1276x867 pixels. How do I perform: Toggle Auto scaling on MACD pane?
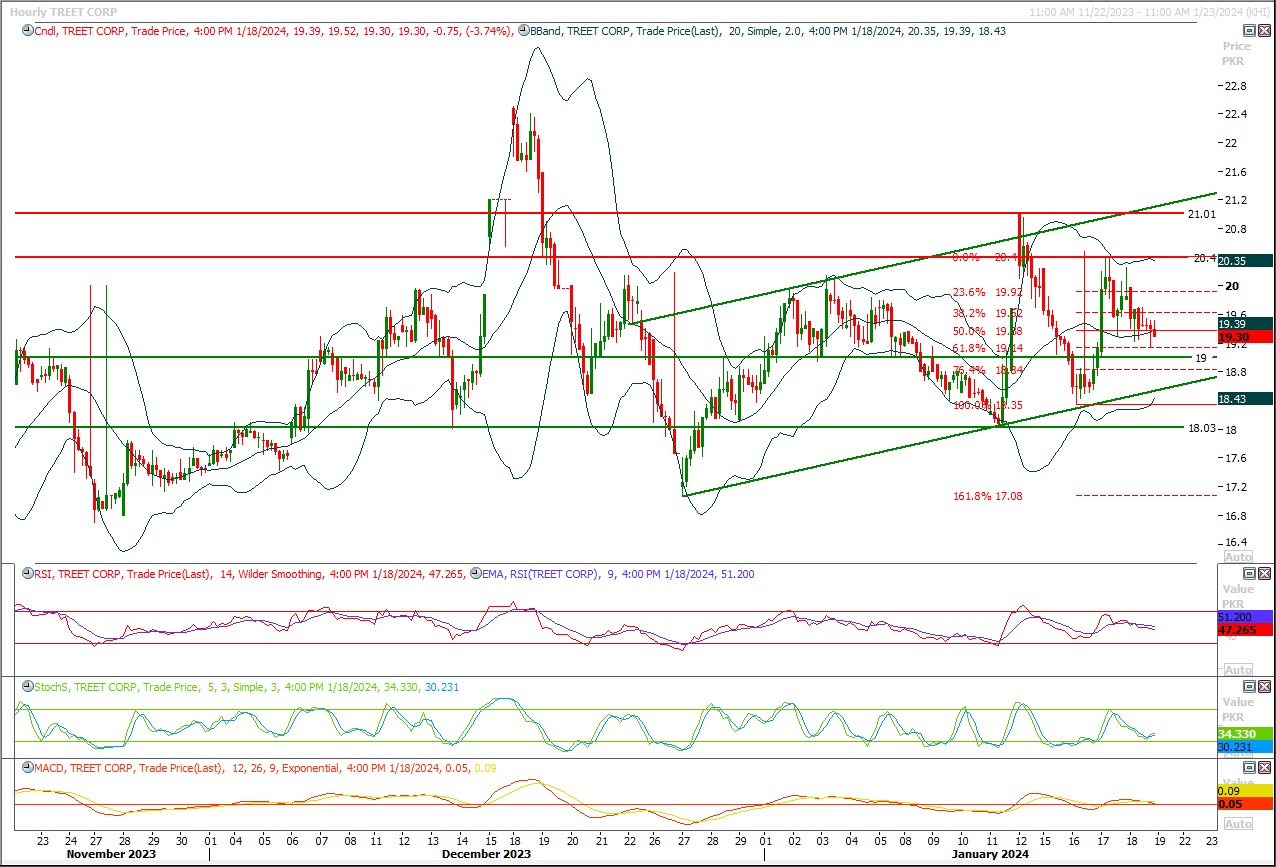[x=1238, y=824]
